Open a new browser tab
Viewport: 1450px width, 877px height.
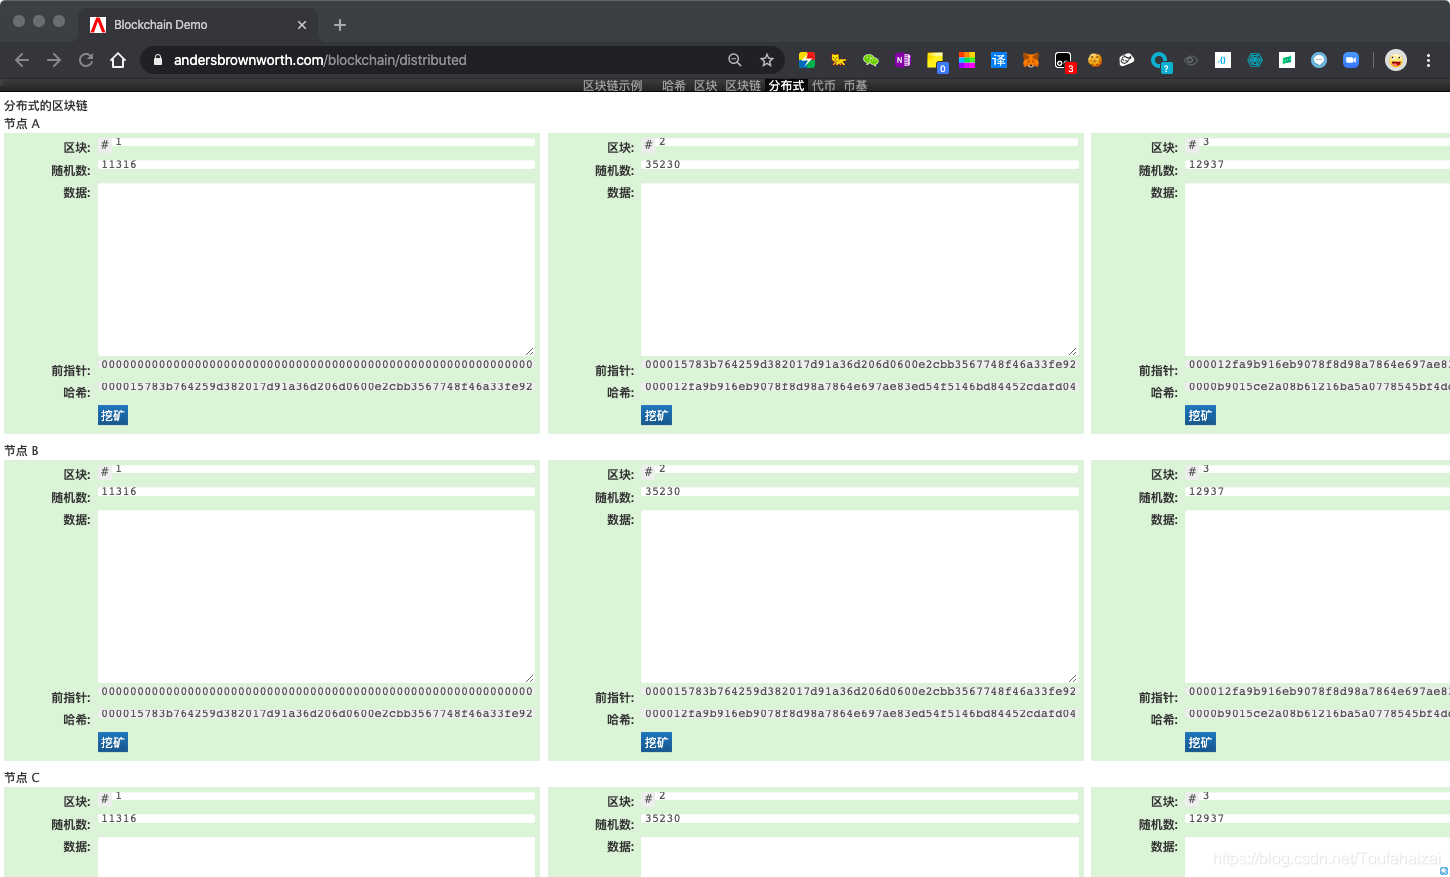(x=340, y=25)
